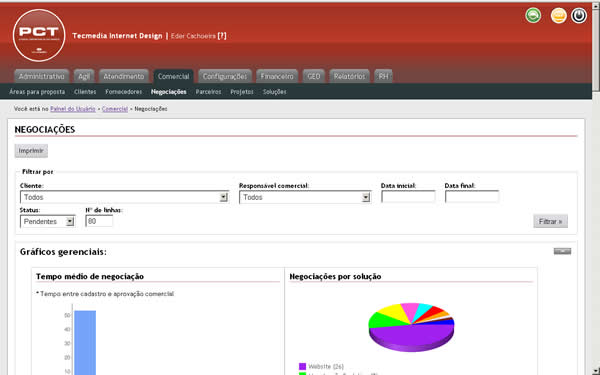Click the Tempo médio de negociação heading
Image resolution: width=600 pixels, height=375 pixels.
pyautogui.click(x=90, y=276)
